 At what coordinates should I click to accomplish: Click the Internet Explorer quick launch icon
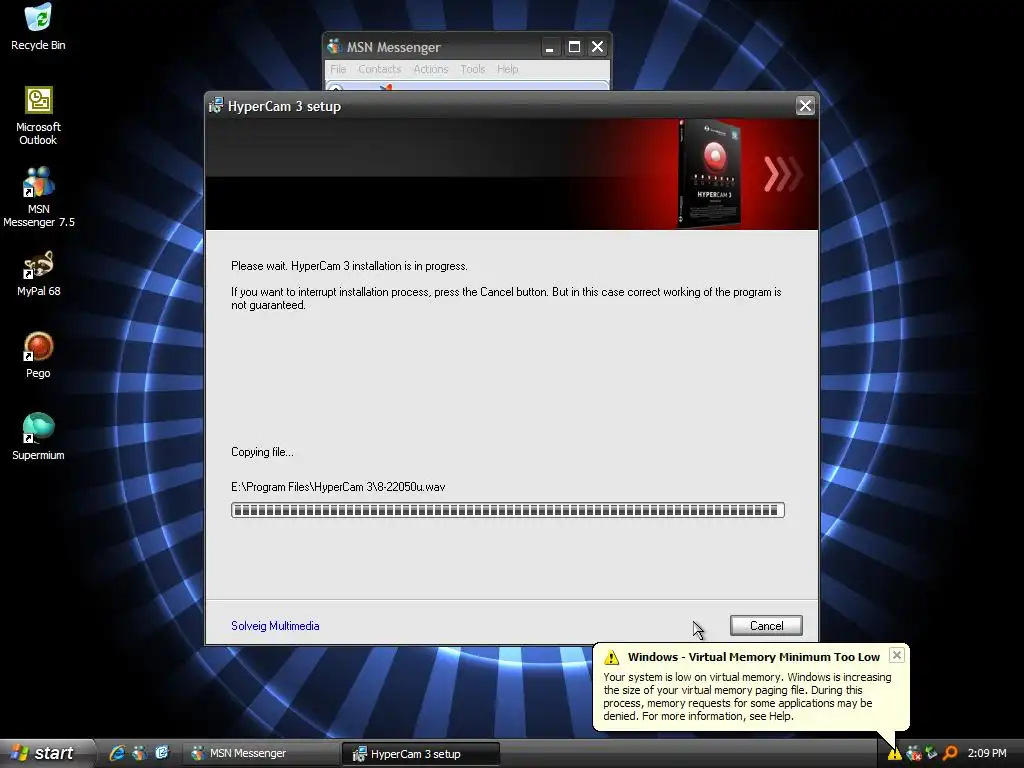tap(118, 753)
